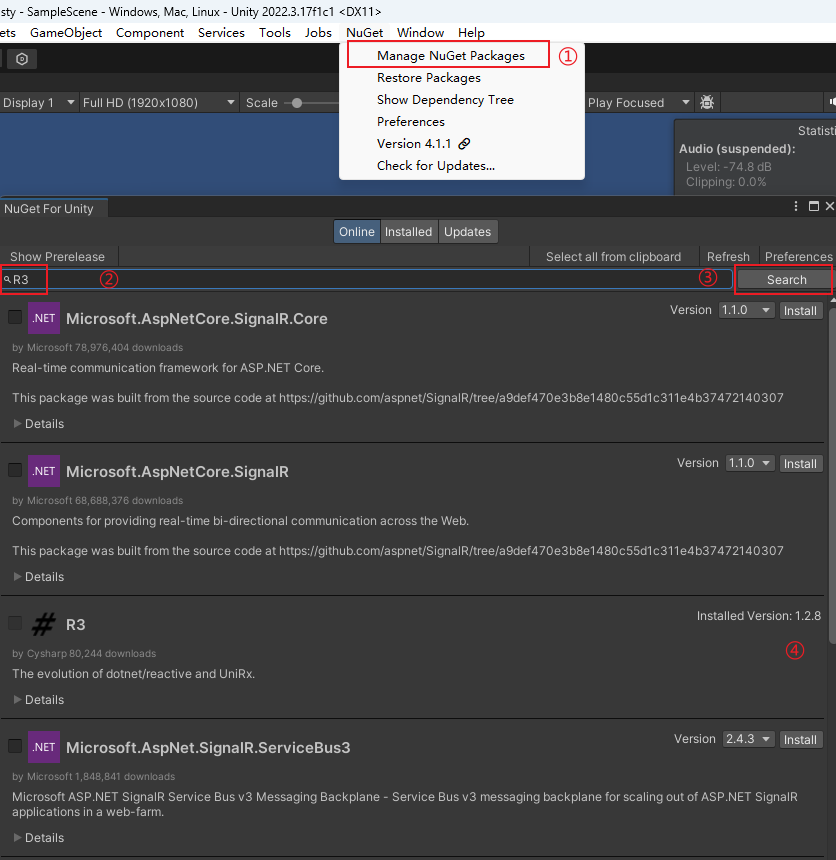Click the Audio (suspended) statistics label
This screenshot has height=860, width=836.
tap(737, 149)
